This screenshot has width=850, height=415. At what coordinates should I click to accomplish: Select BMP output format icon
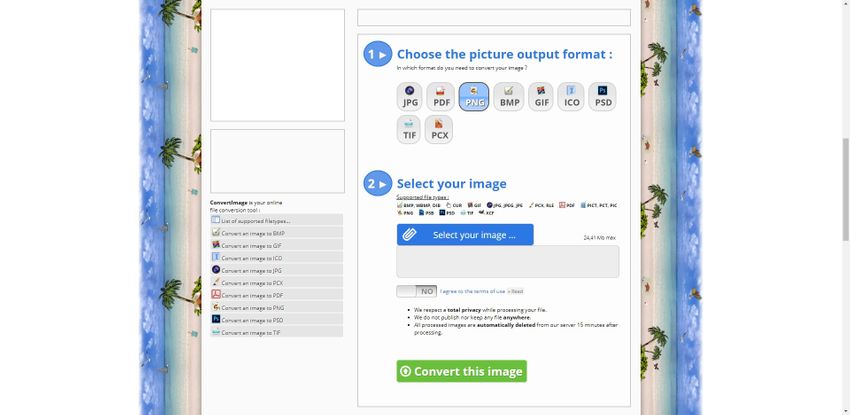point(510,97)
